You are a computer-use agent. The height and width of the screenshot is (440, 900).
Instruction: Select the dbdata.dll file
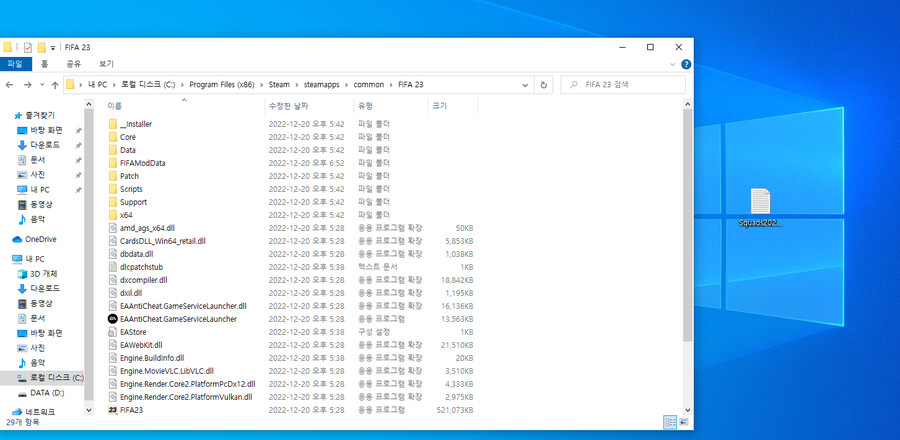click(x=136, y=254)
